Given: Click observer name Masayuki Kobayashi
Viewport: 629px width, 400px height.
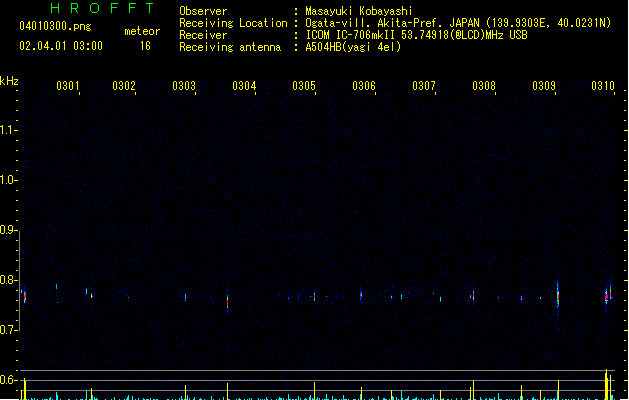Looking at the screenshot, I should coord(359,11).
